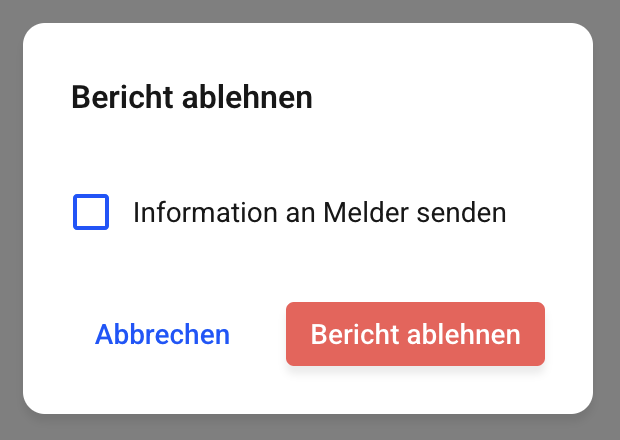Tick the blue square checkbox

coord(91,212)
